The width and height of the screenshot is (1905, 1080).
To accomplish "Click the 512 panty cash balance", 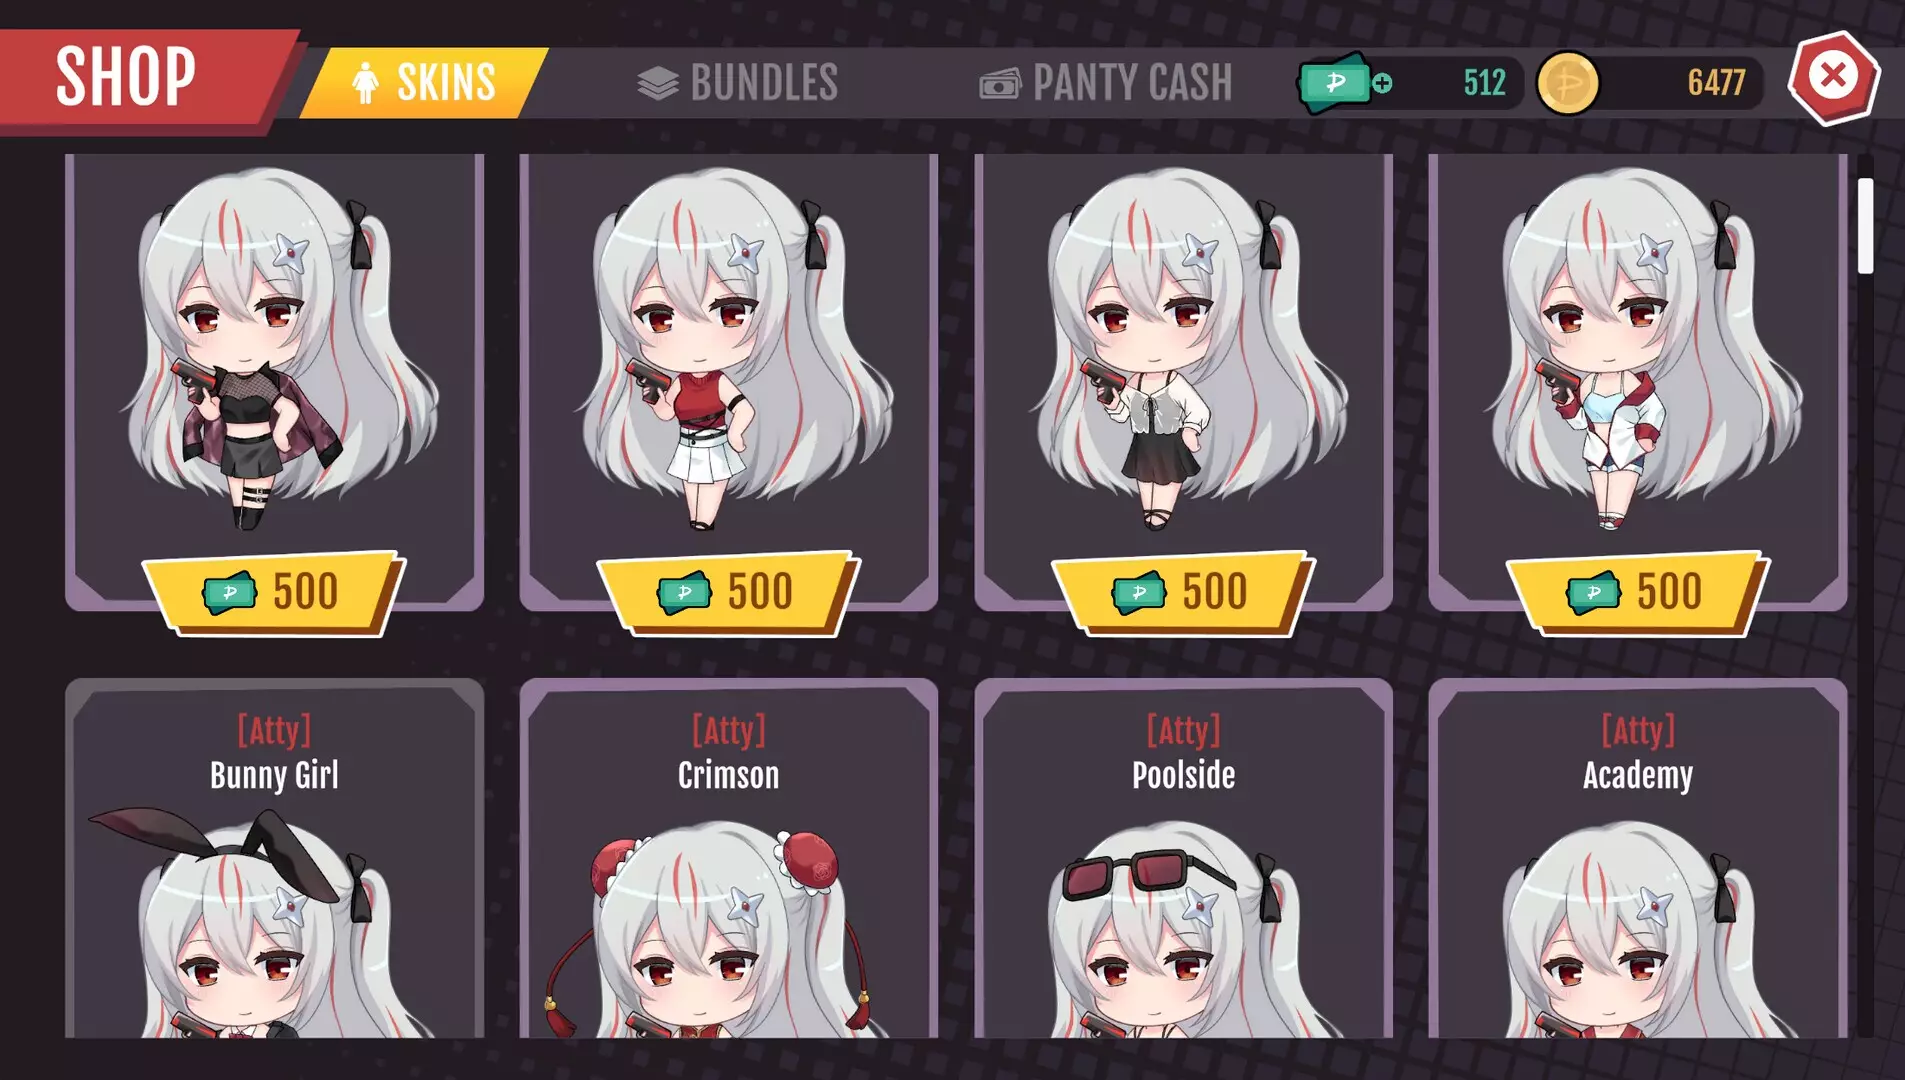I will tap(1484, 83).
